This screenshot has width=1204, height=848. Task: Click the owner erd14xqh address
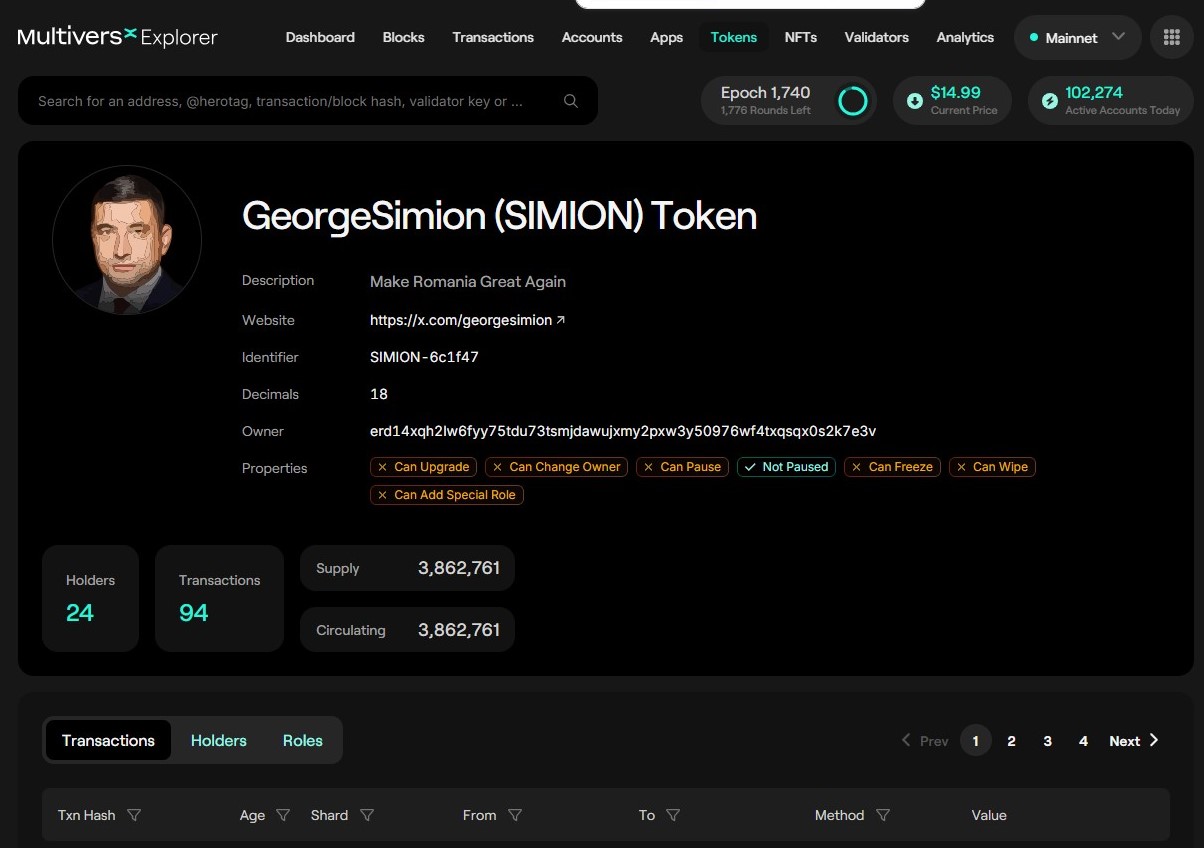623,431
